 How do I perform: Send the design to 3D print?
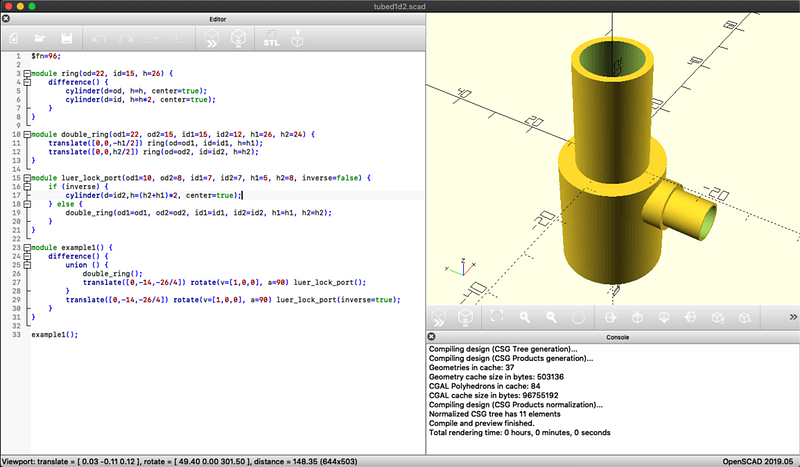[297, 39]
